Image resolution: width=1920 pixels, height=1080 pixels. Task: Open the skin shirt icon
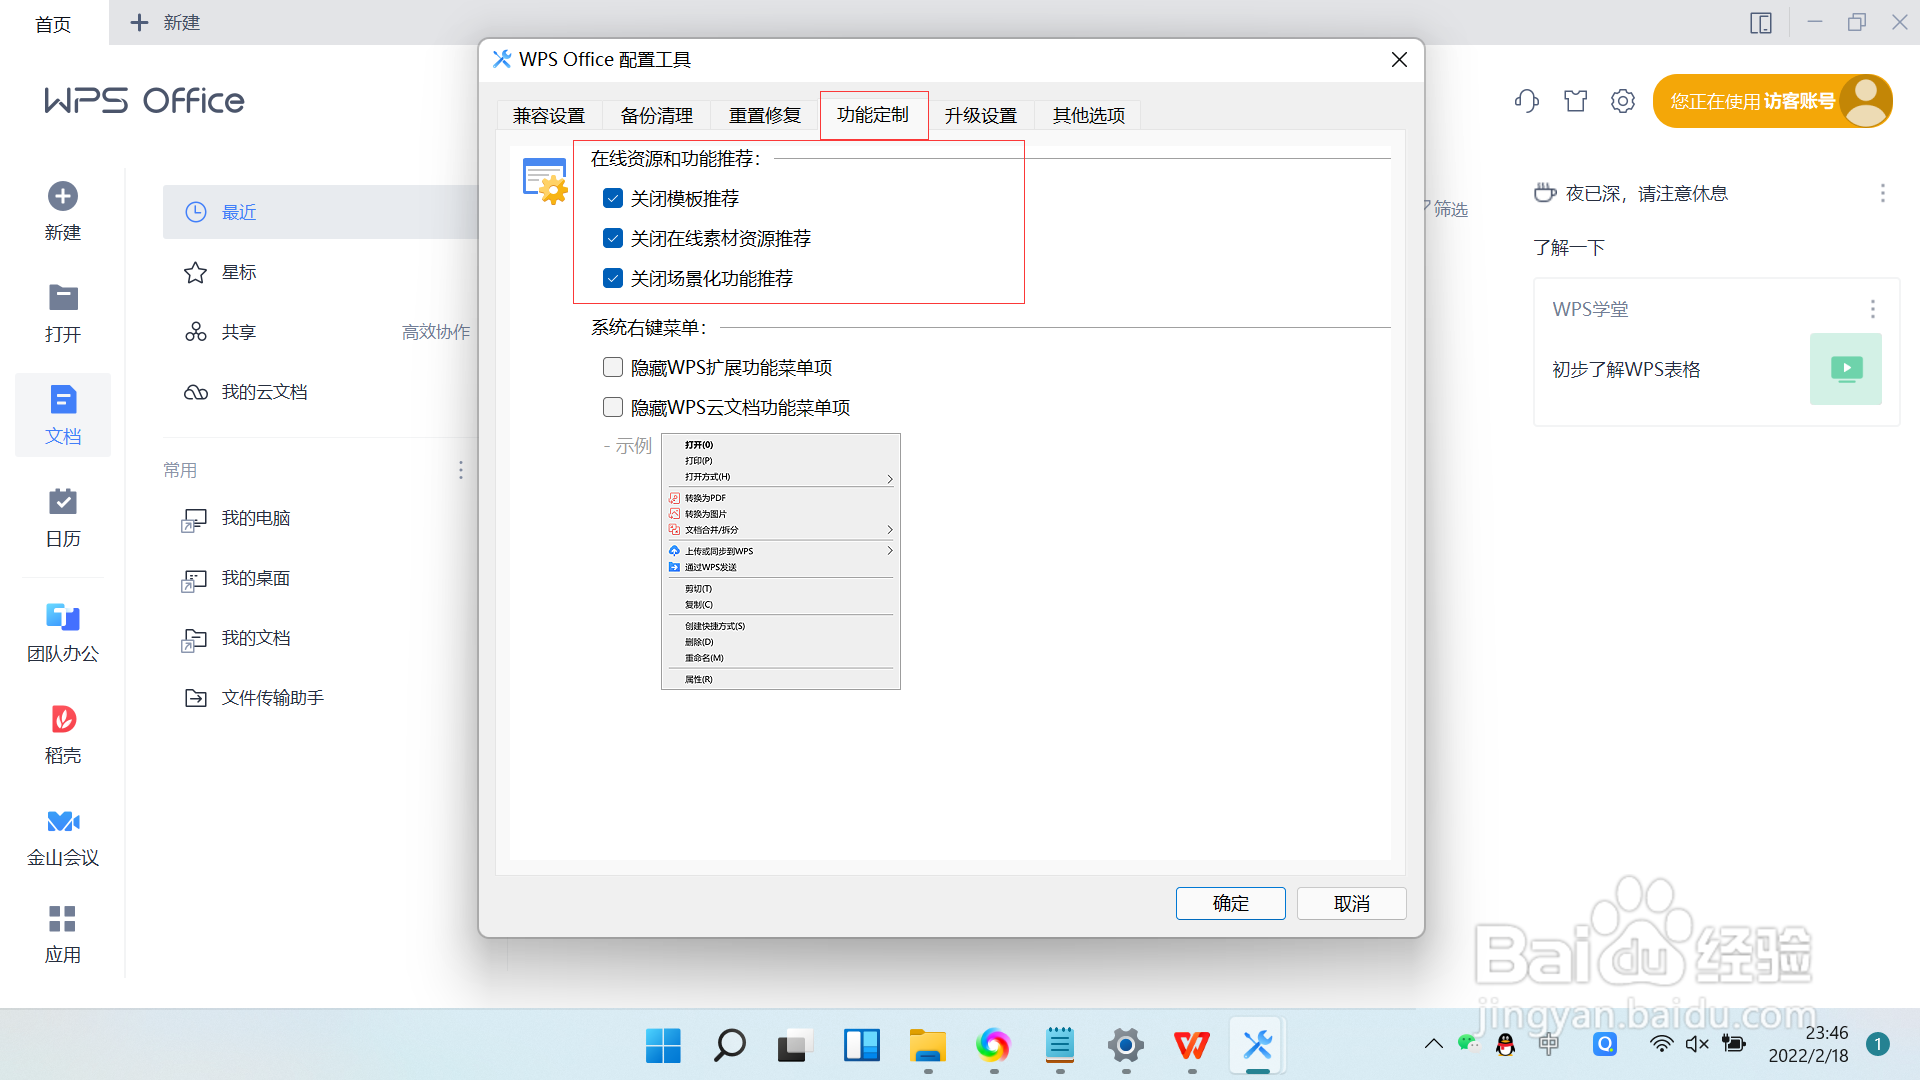1575,101
